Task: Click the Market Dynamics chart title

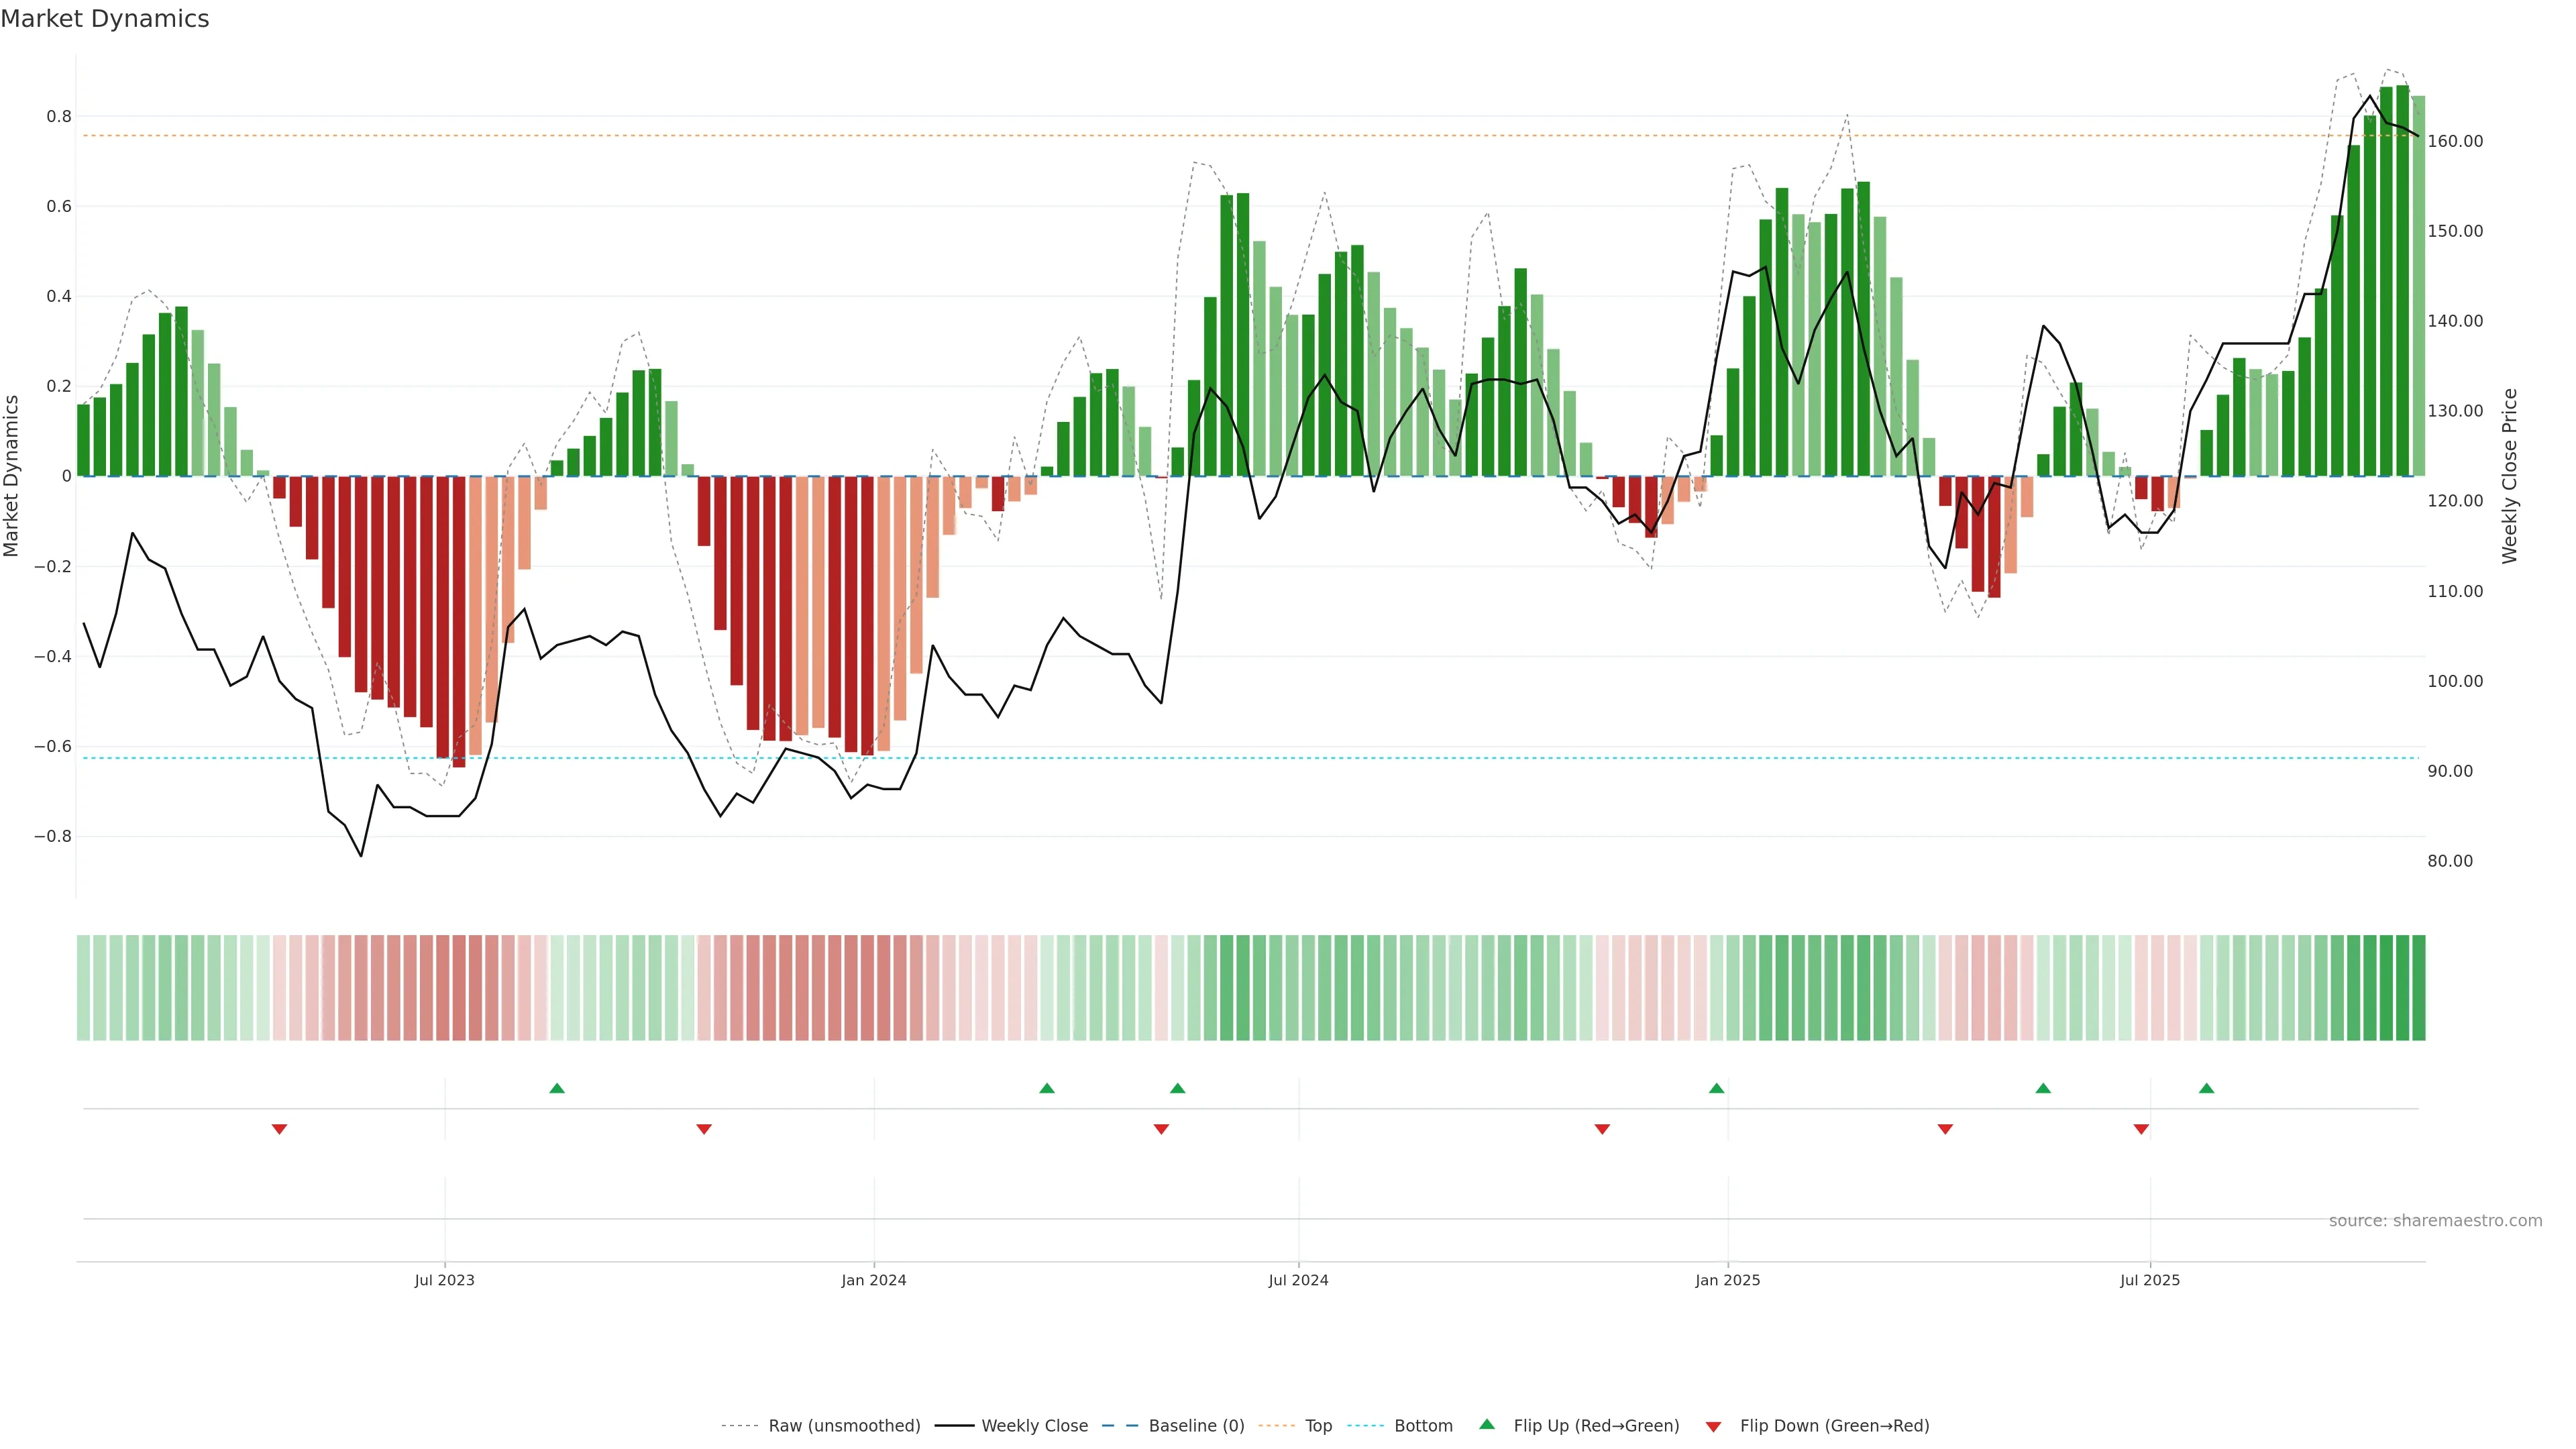Action: 105,19
